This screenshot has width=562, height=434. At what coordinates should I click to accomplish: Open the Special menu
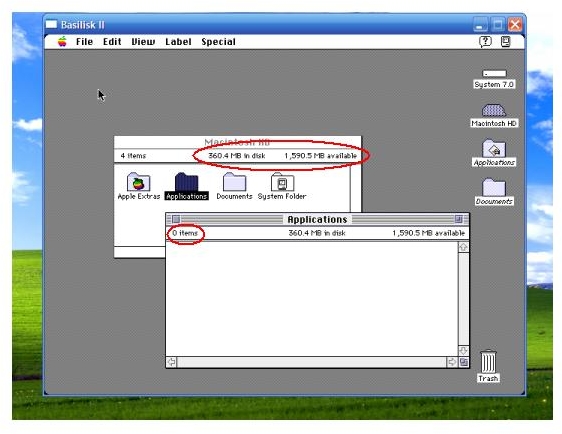218,42
